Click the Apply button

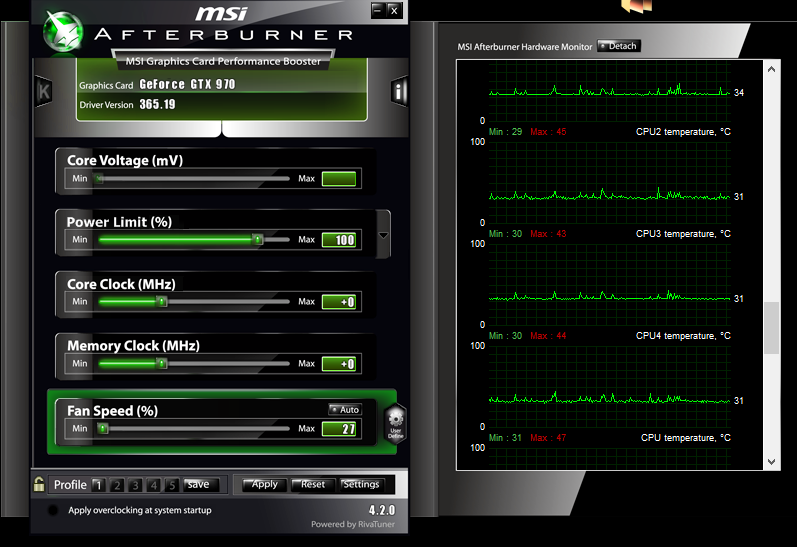264,484
